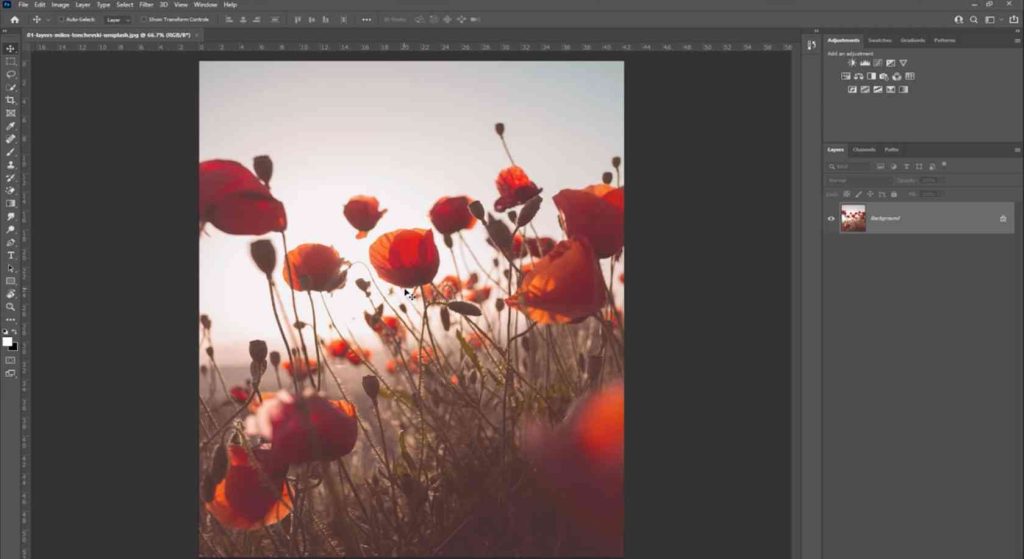1024x559 pixels.
Task: Toggle Quick Mask mode
Action: [10, 360]
